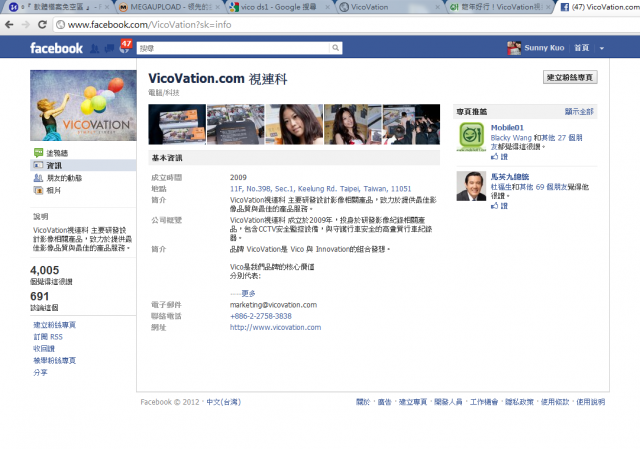Open friend requests icon in Facebook bar
Screen dimensions: 640x449
94,49
